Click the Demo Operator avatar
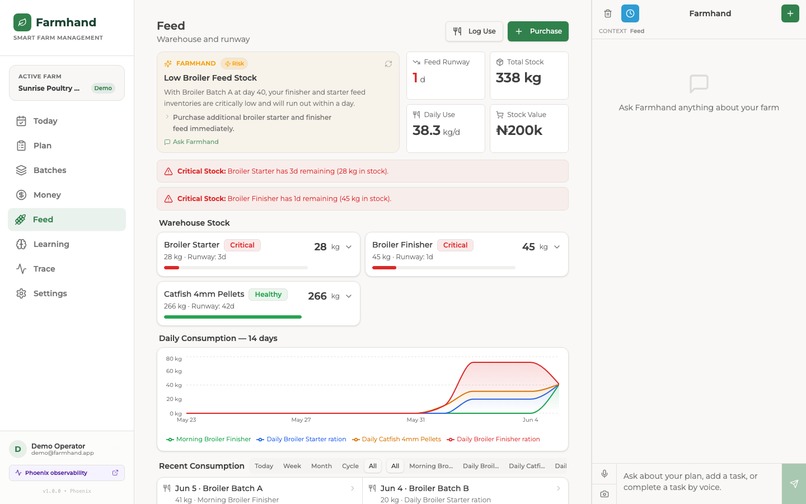Viewport: 806px width, 504px height. click(18, 449)
